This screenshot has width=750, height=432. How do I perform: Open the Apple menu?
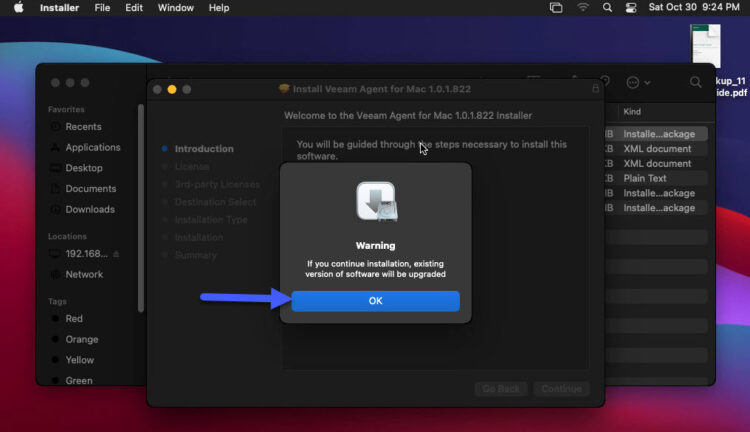18,8
